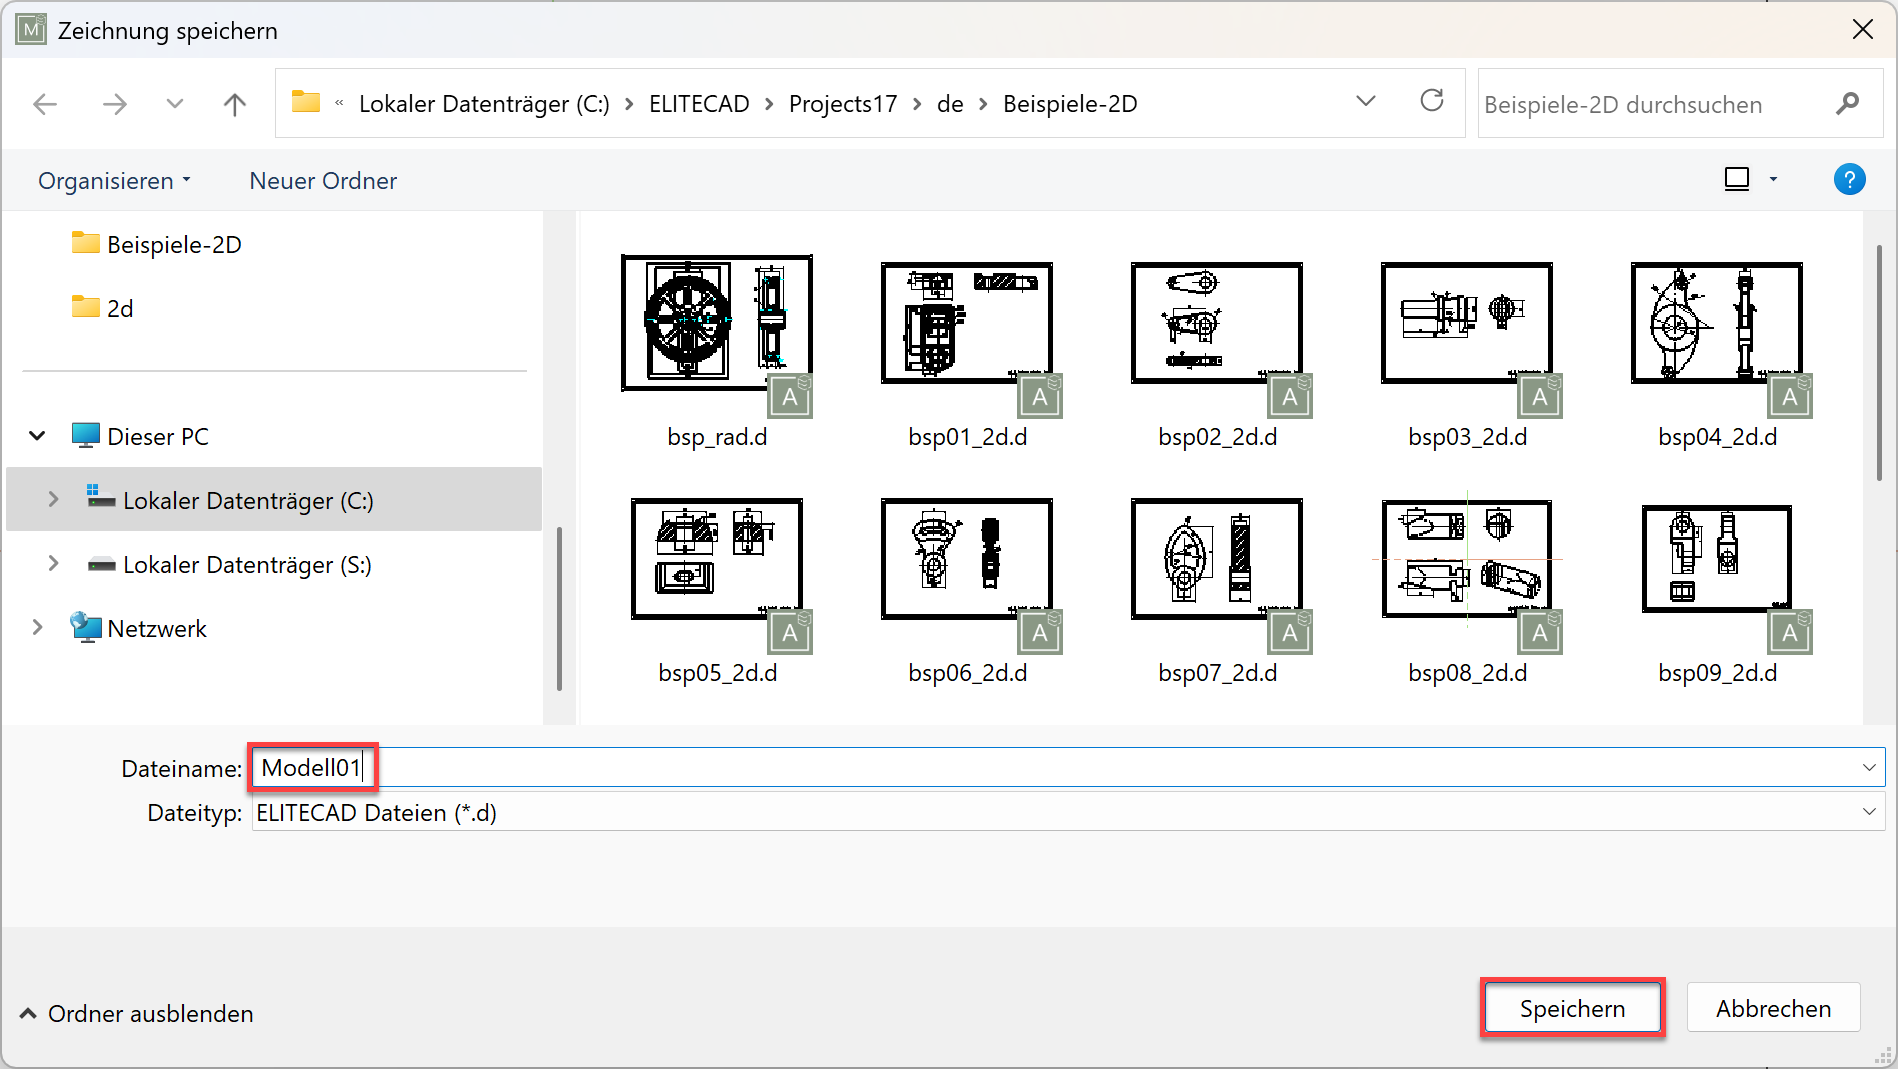The image size is (1898, 1069).
Task: Change the view layout icon
Action: tap(1737, 180)
